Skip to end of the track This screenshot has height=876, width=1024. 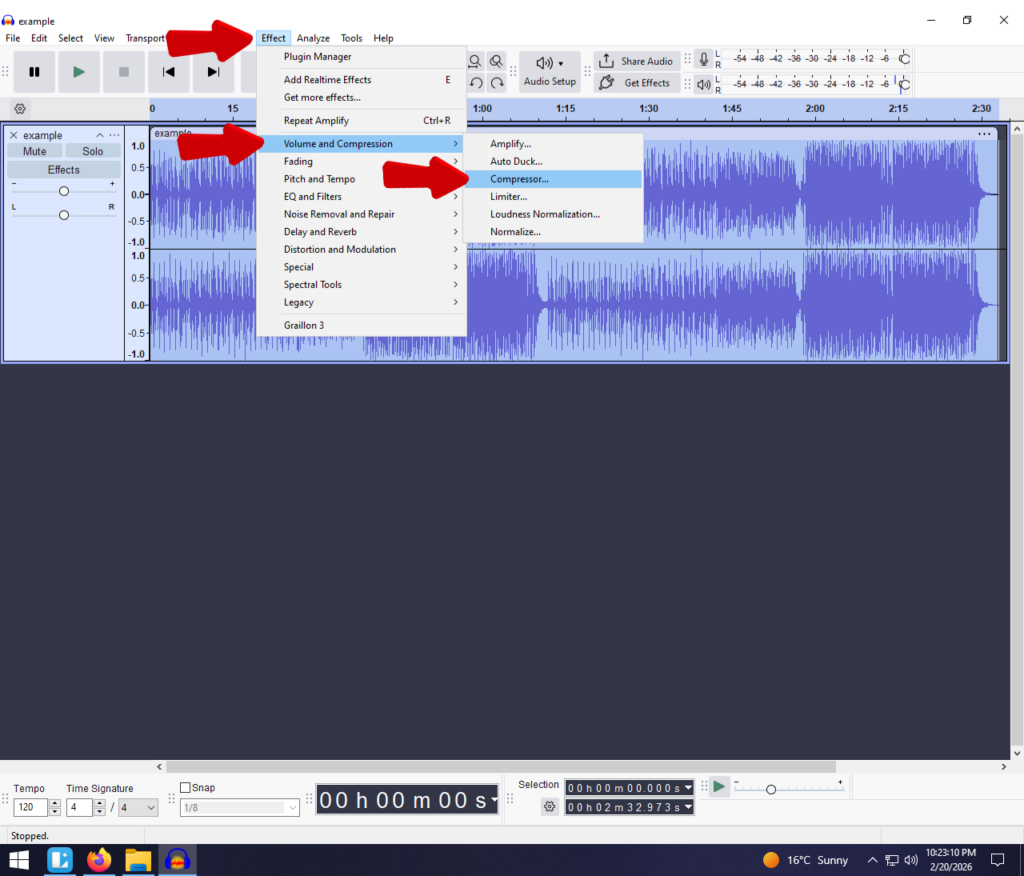pyautogui.click(x=213, y=72)
